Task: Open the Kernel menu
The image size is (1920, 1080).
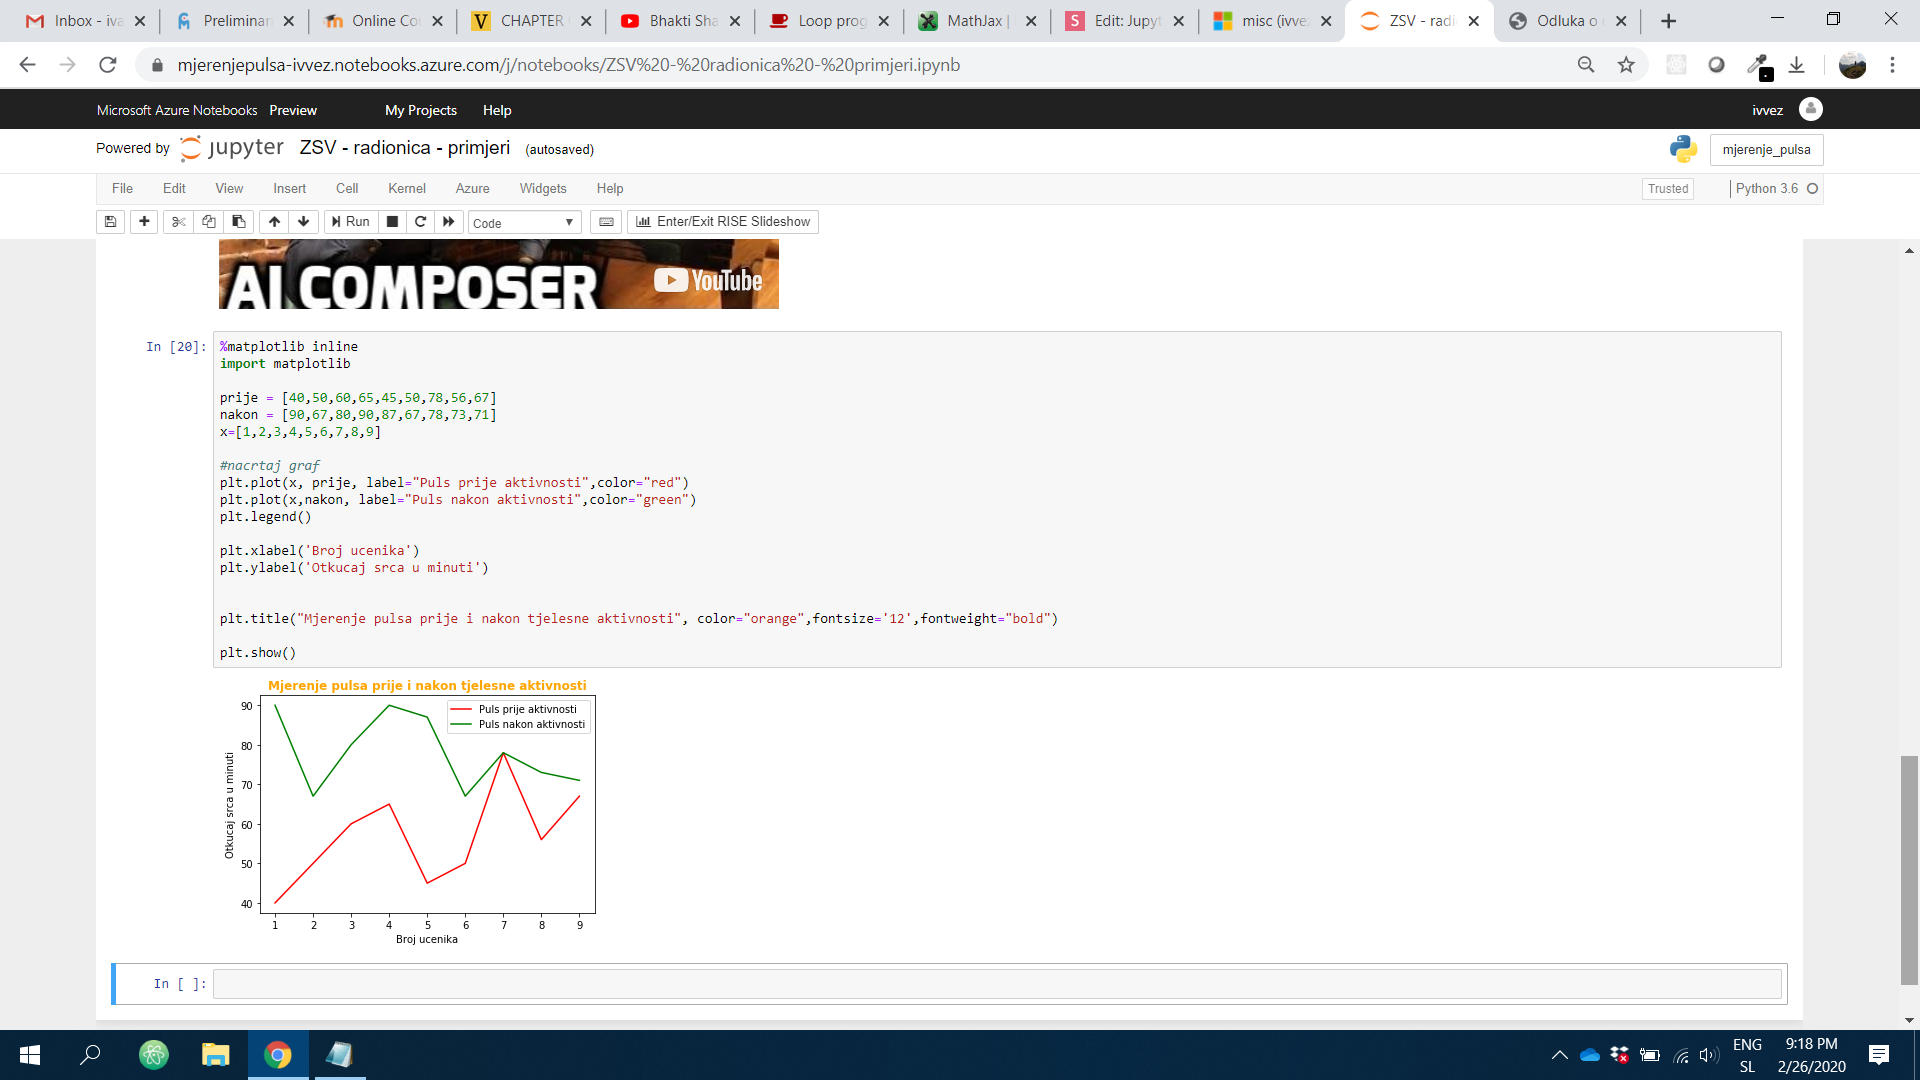Action: pyautogui.click(x=406, y=189)
